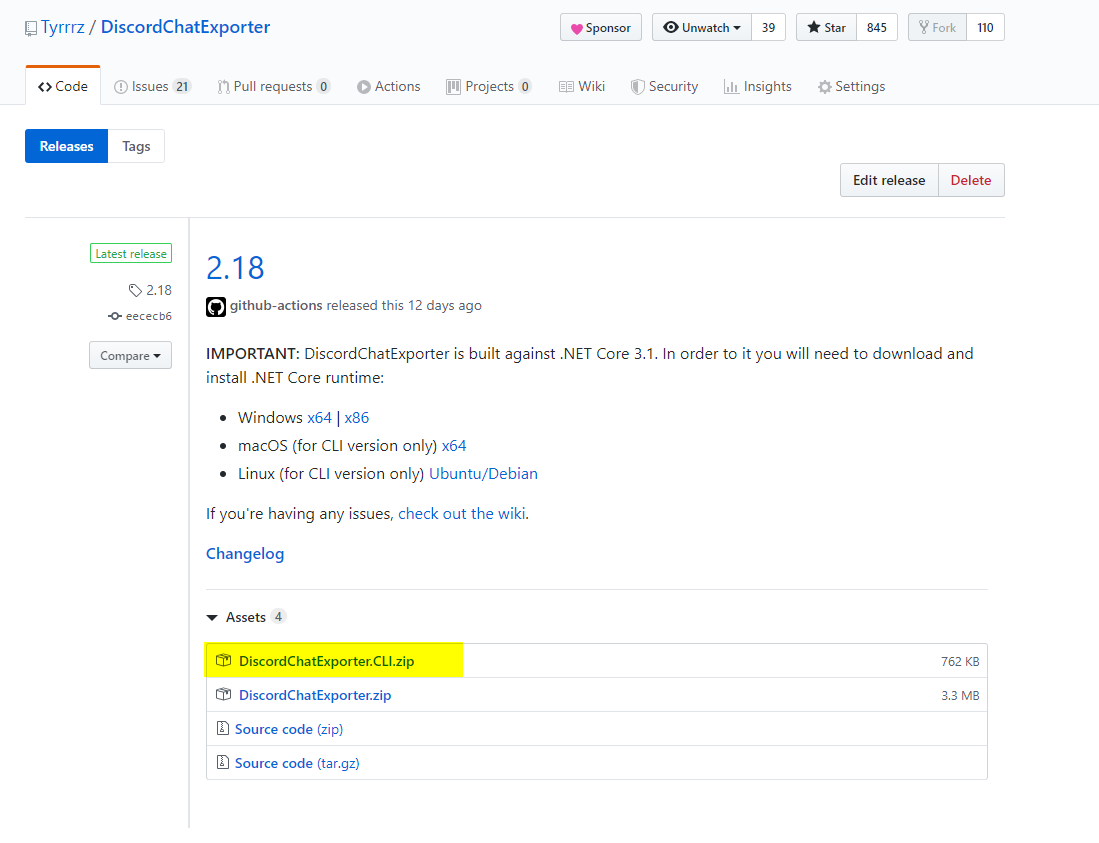The height and width of the screenshot is (843, 1099).
Task: Open the Insights tab
Action: click(758, 86)
